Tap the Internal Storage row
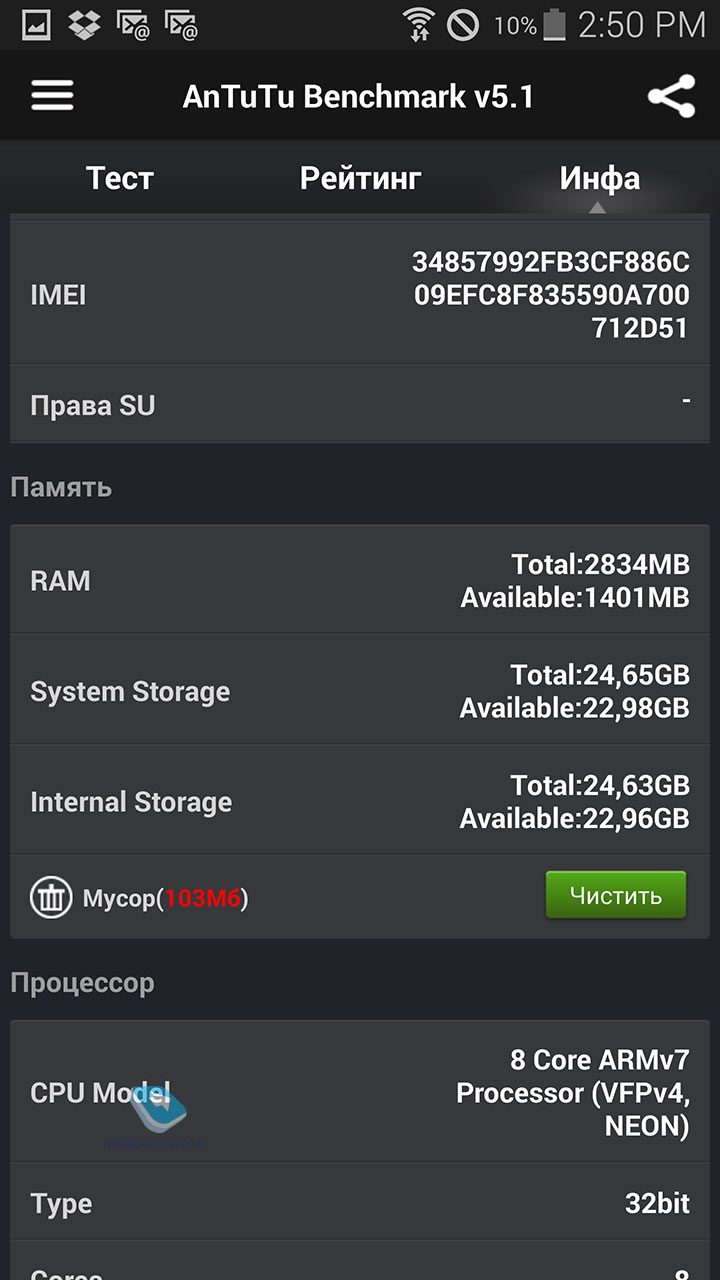The height and width of the screenshot is (1280, 720). pos(360,801)
